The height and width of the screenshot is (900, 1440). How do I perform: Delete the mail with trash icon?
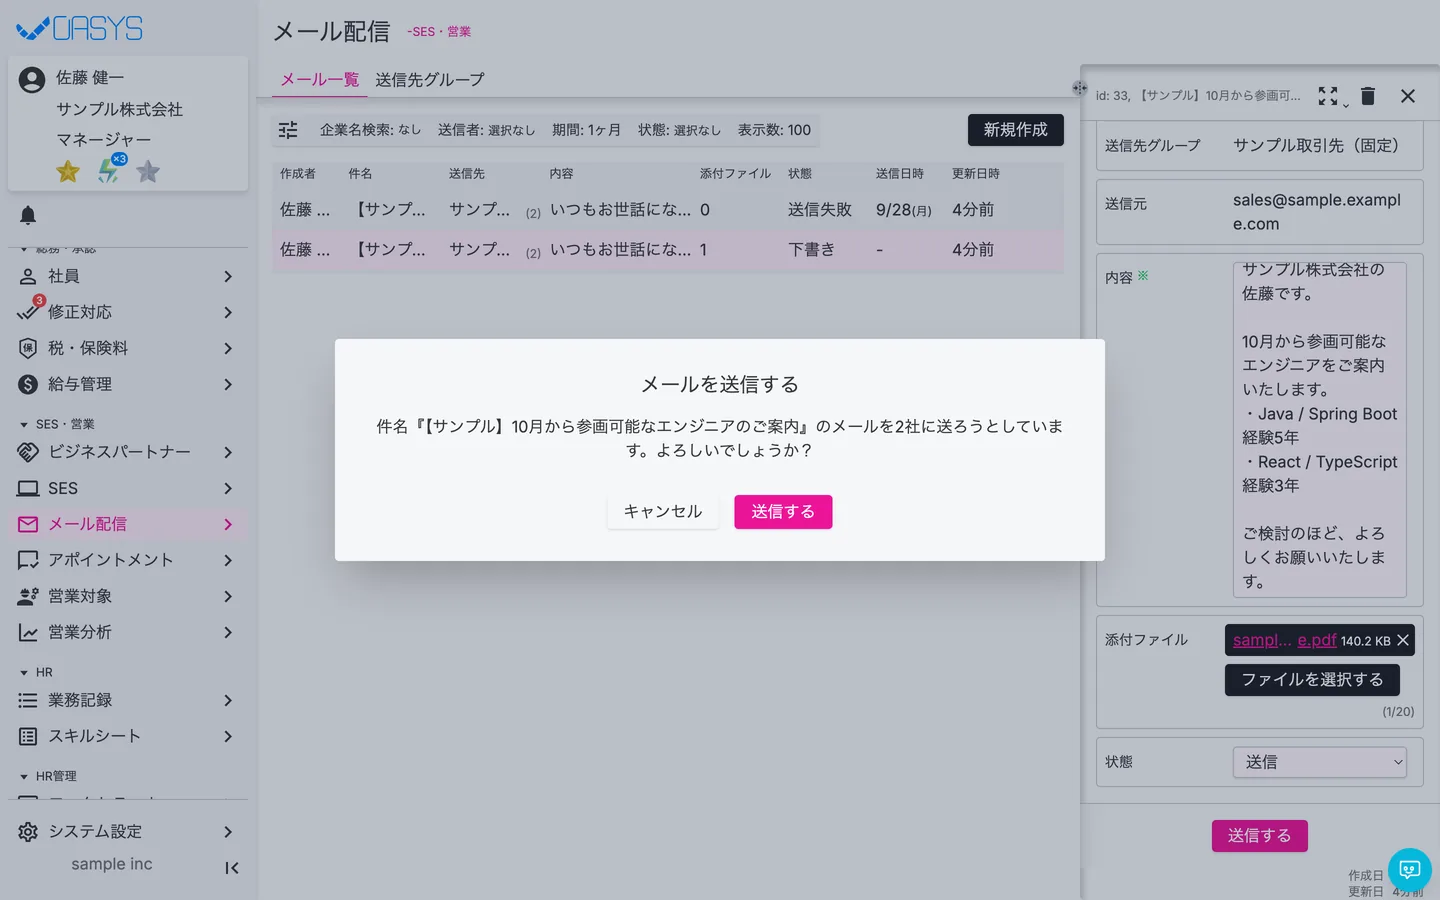(1368, 96)
